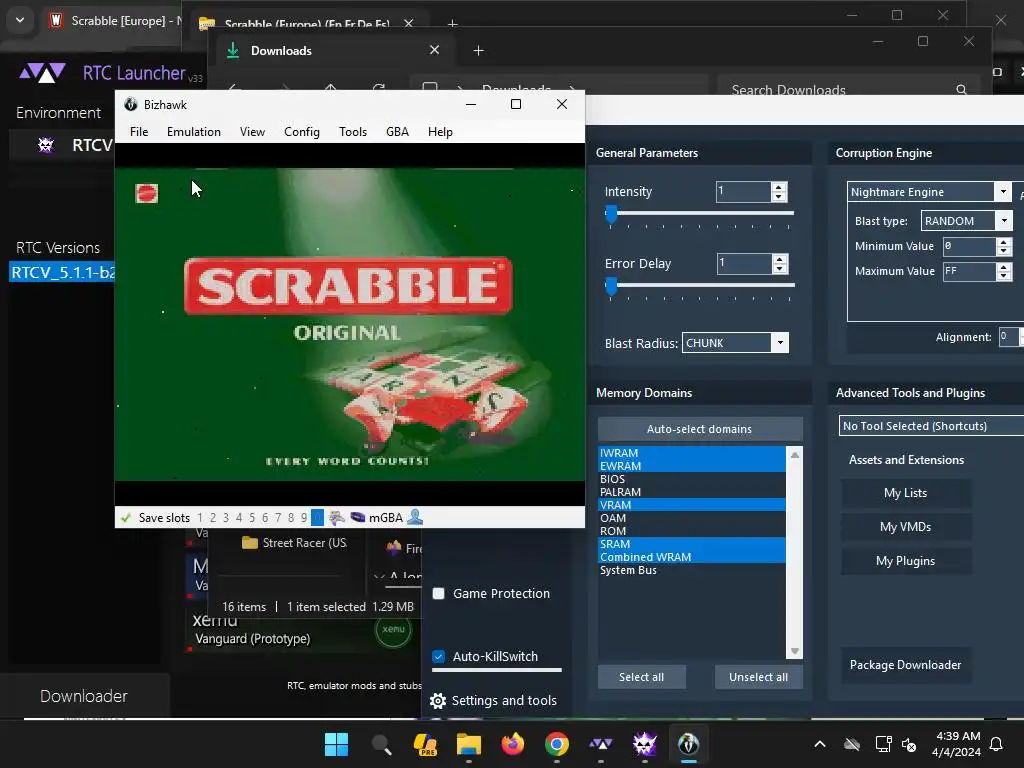Click Error Delay value stepper arrows
This screenshot has width=1024, height=768.
tap(779, 263)
